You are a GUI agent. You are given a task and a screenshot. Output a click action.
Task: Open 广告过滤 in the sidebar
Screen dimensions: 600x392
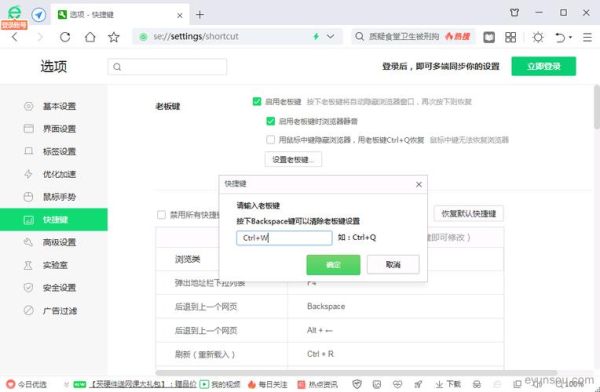54,310
